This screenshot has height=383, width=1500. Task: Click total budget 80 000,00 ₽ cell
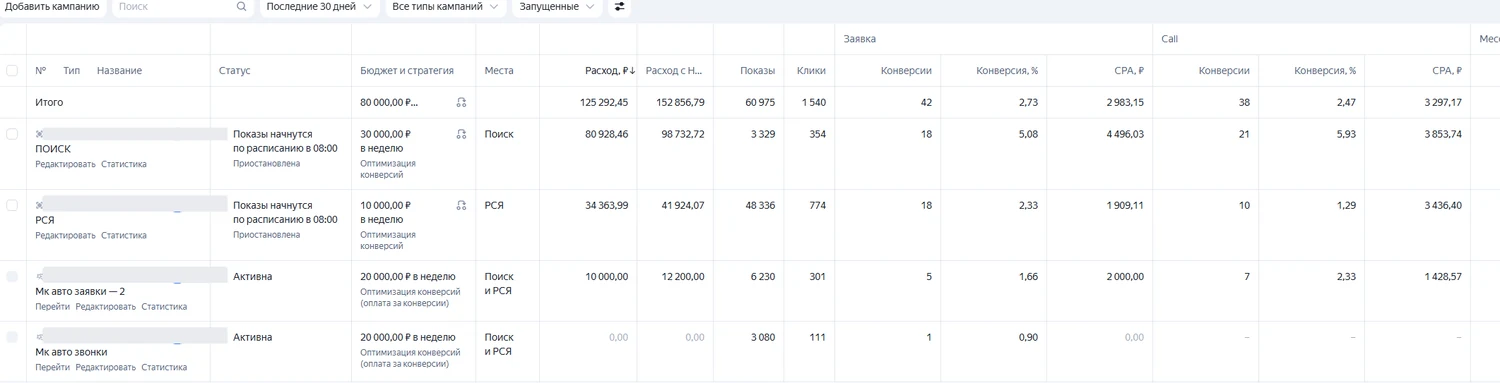tap(389, 102)
